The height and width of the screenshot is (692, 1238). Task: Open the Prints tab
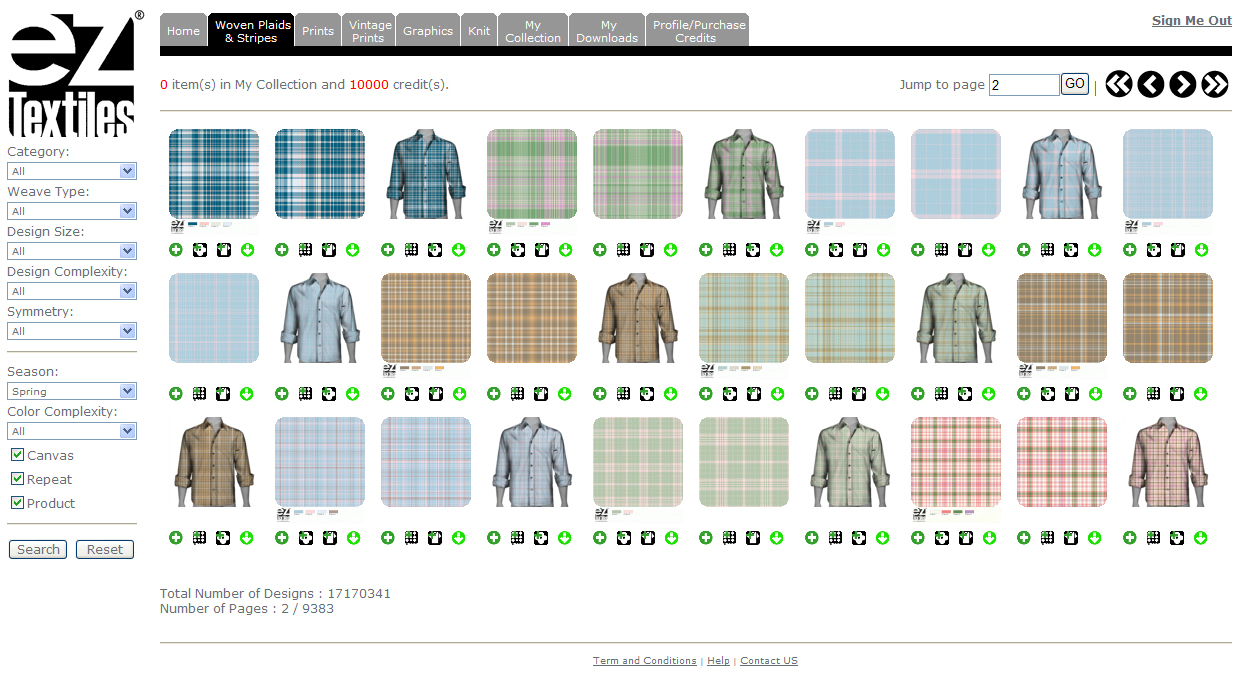[x=318, y=30]
